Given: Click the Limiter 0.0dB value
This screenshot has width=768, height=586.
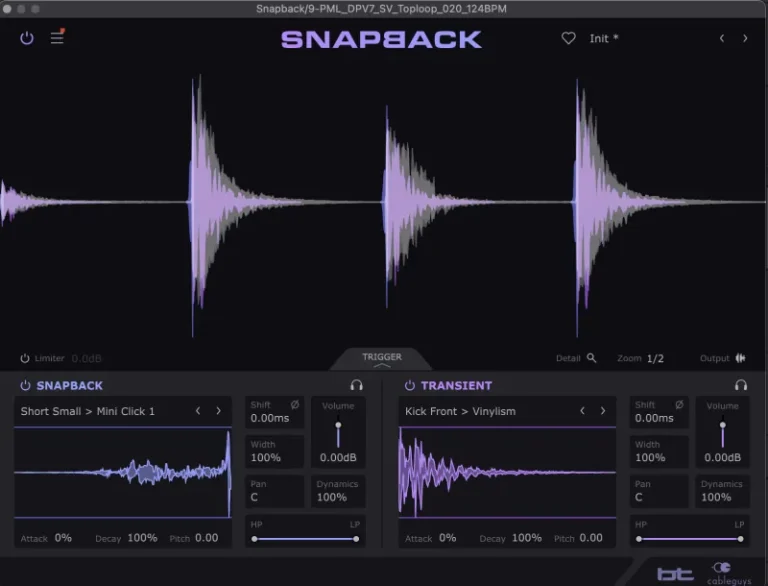Looking at the screenshot, I should (86, 358).
